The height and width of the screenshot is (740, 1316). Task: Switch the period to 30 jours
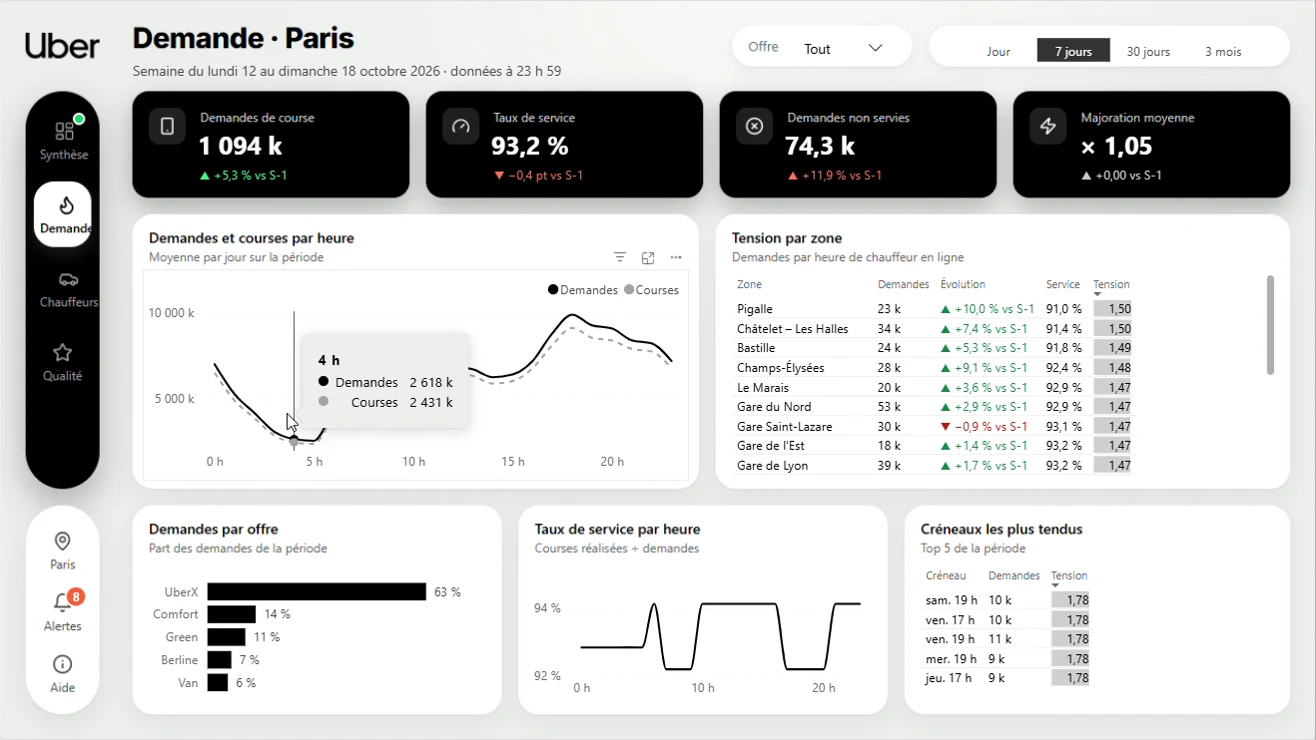point(1148,51)
